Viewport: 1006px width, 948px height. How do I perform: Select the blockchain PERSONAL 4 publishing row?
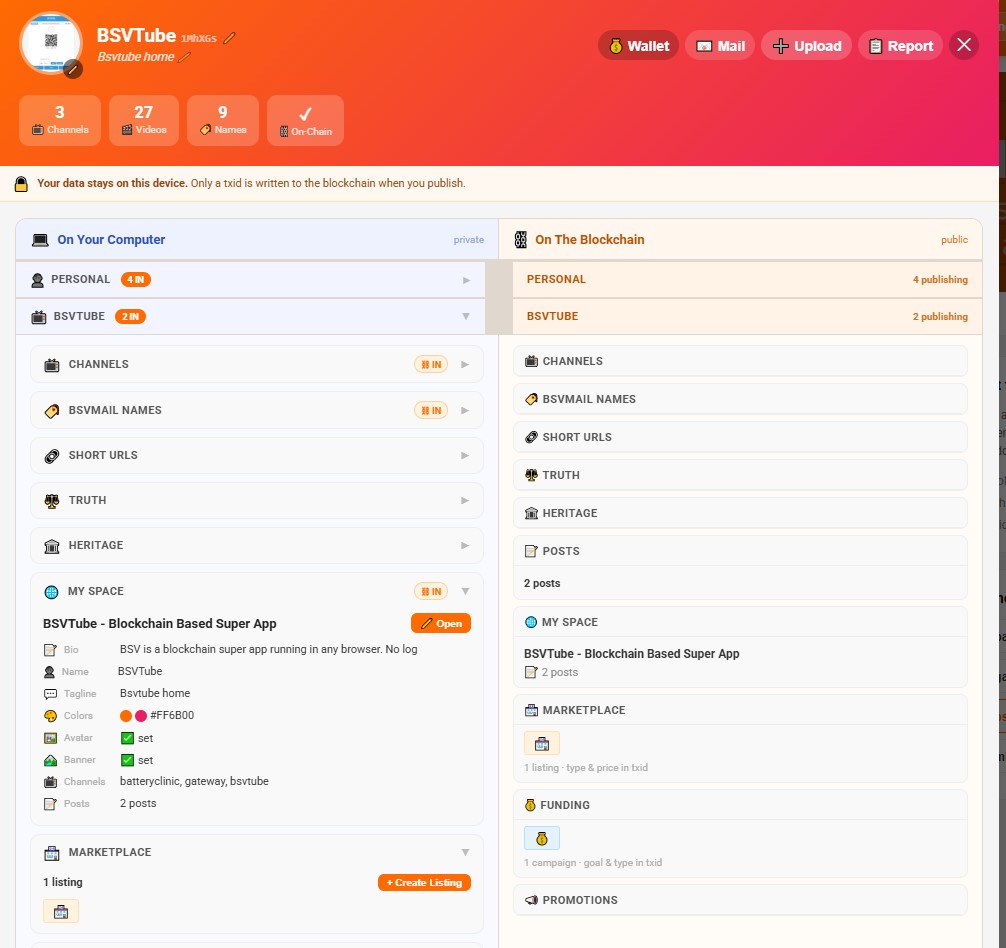[x=747, y=280]
